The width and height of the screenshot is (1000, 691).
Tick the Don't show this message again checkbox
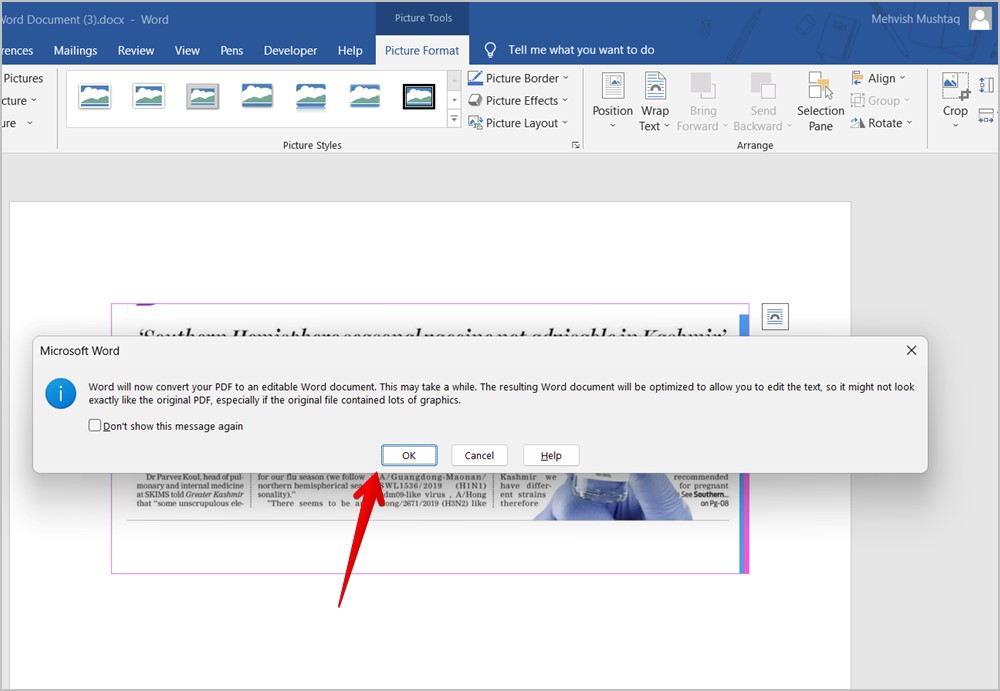94,425
